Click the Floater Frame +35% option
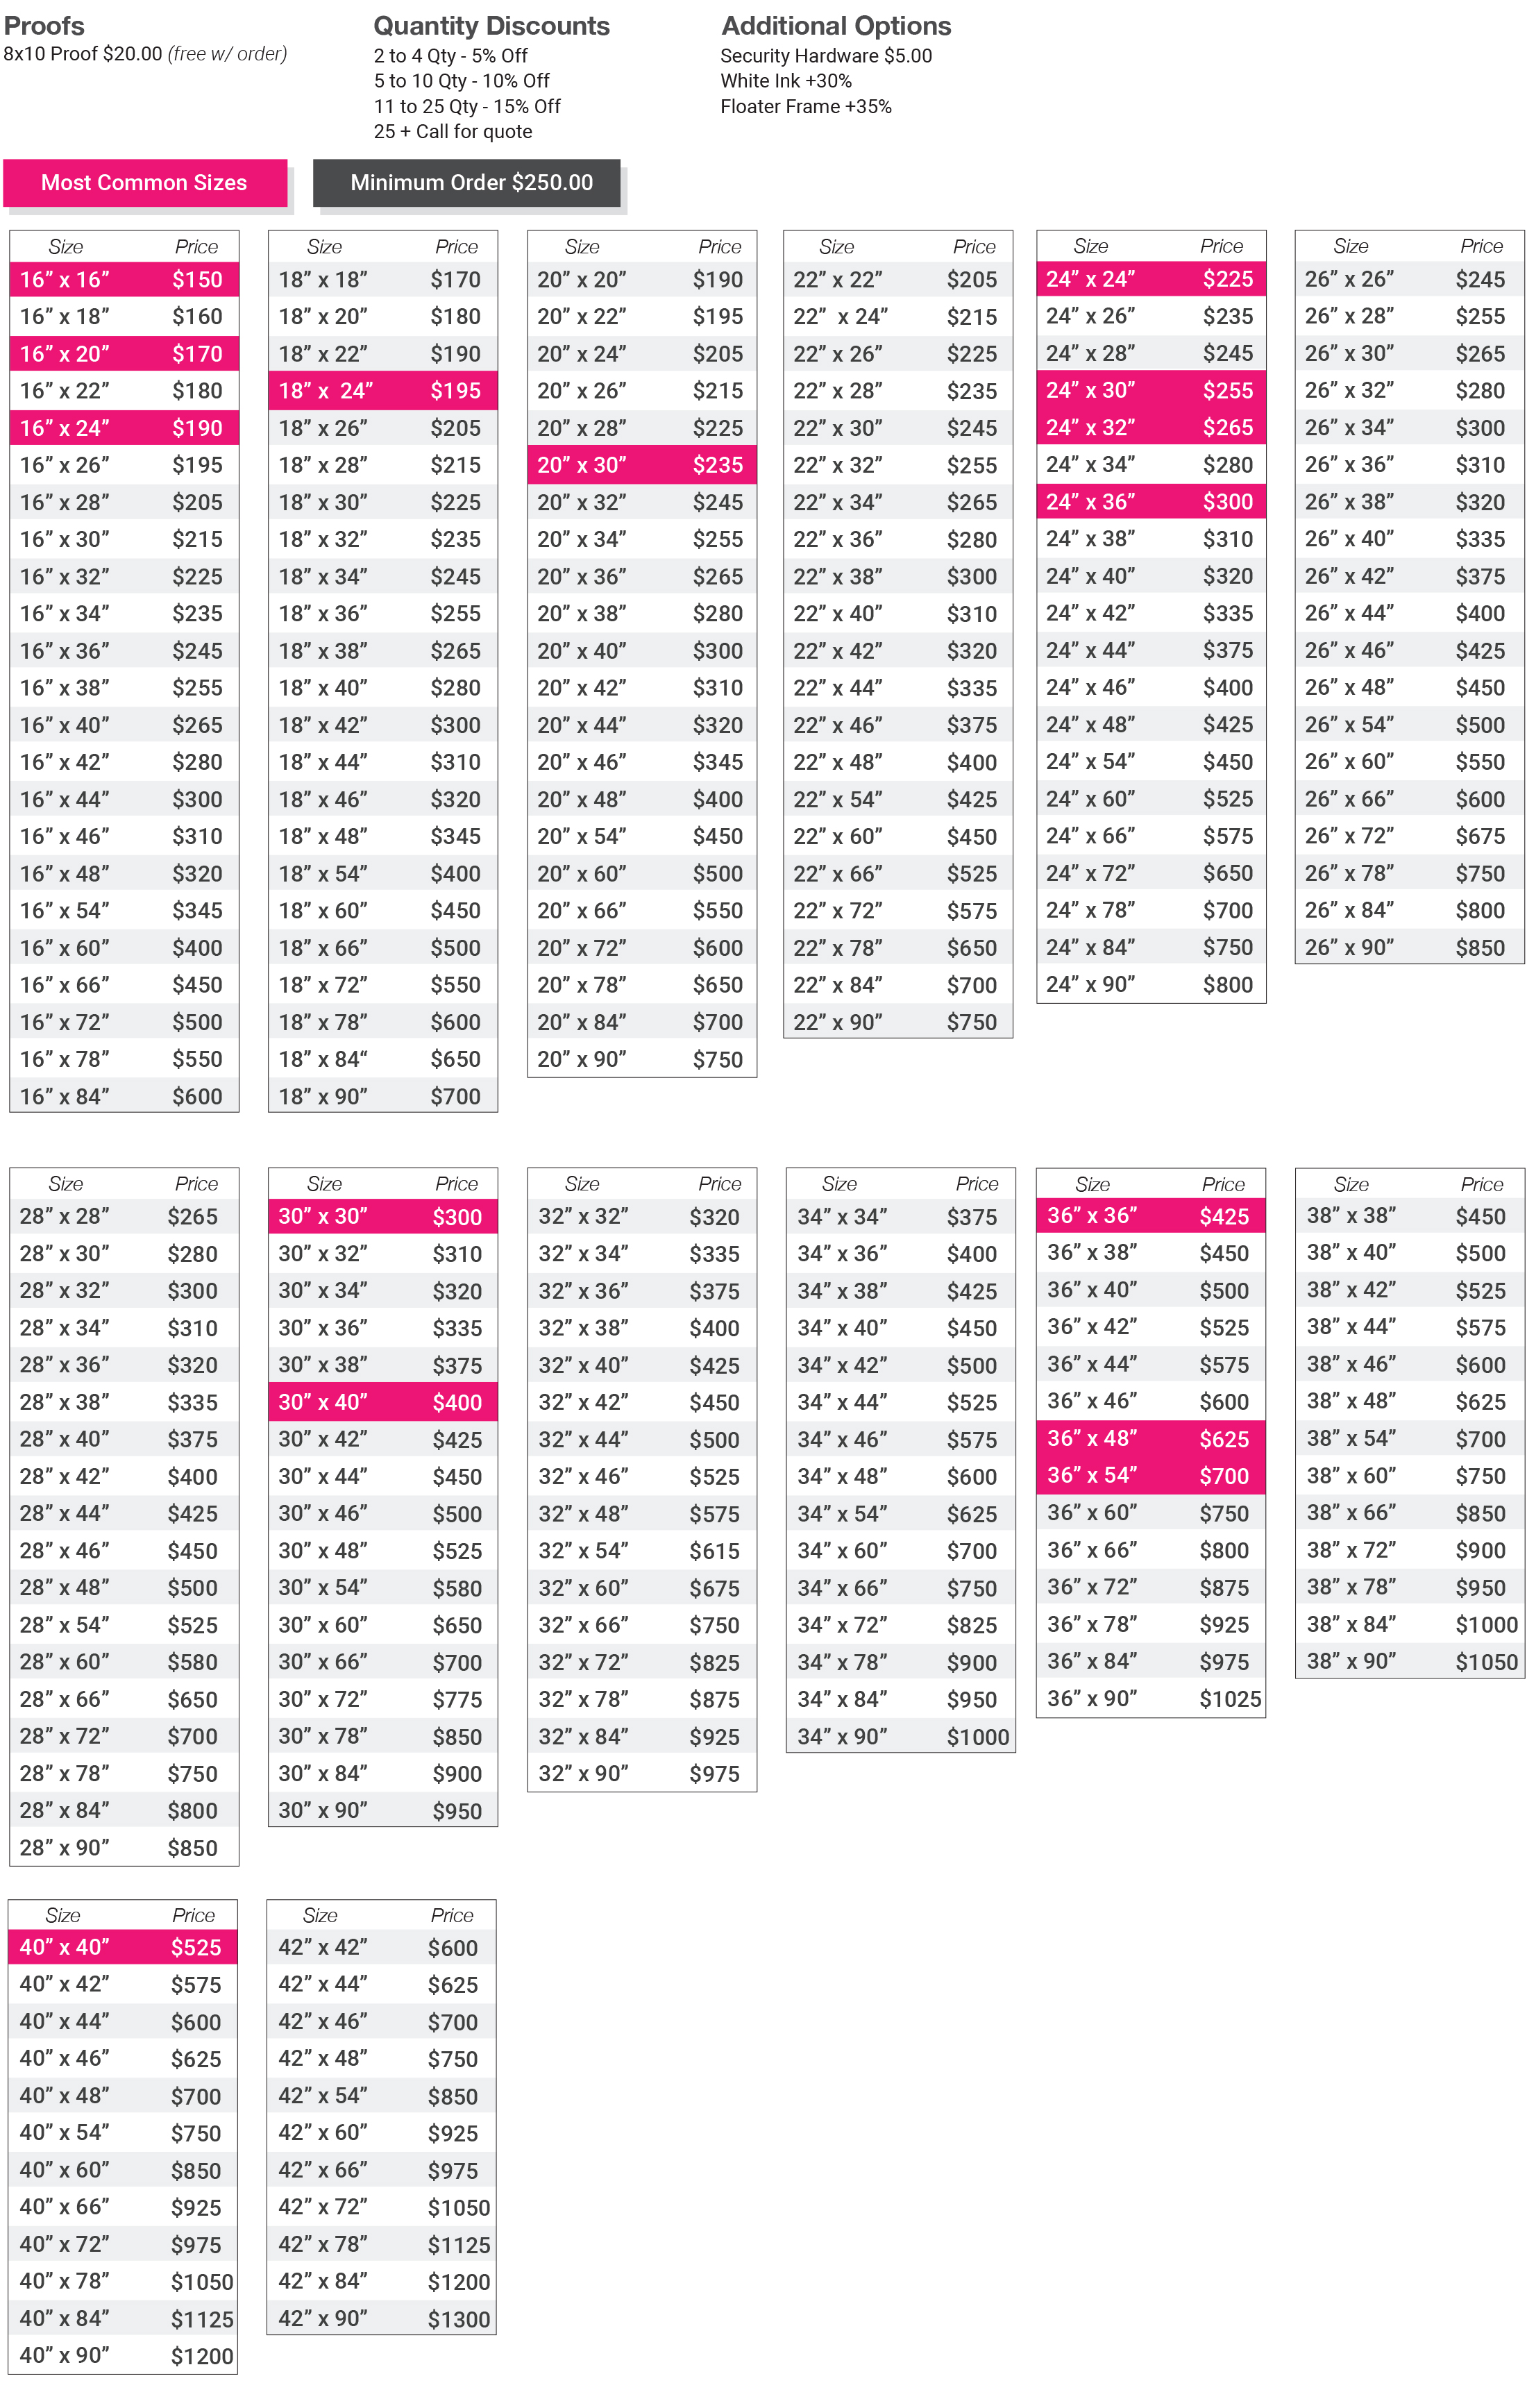This screenshot has width=1527, height=2408. click(805, 107)
